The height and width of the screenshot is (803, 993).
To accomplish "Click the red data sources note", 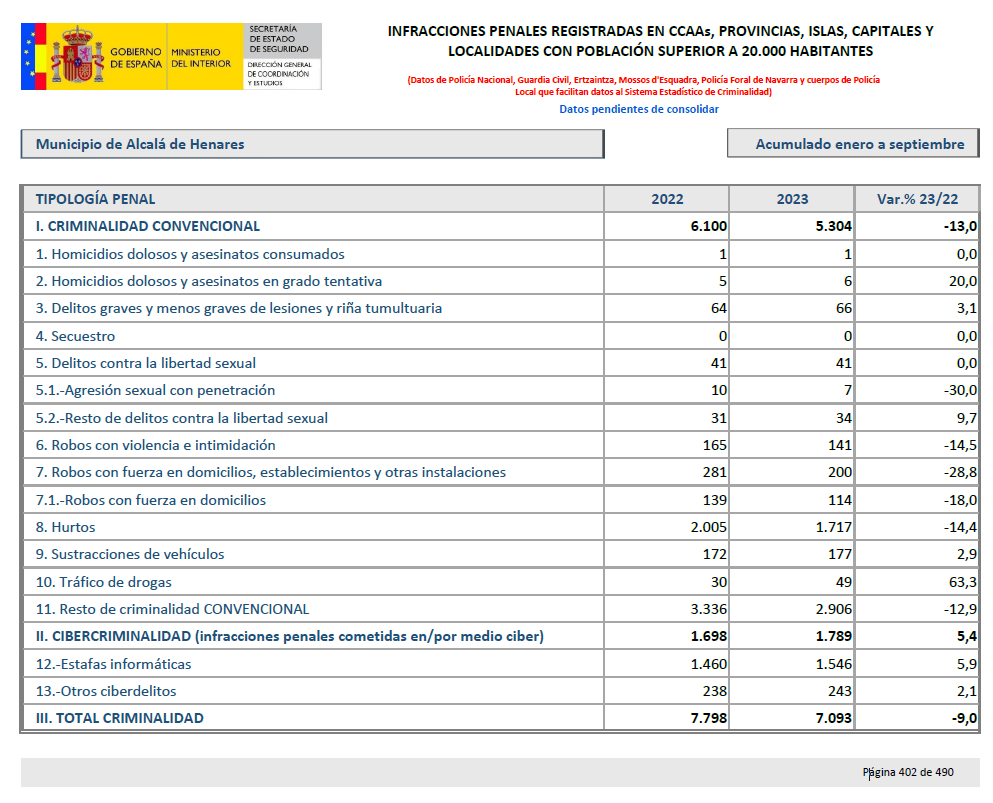I will click(x=643, y=86).
